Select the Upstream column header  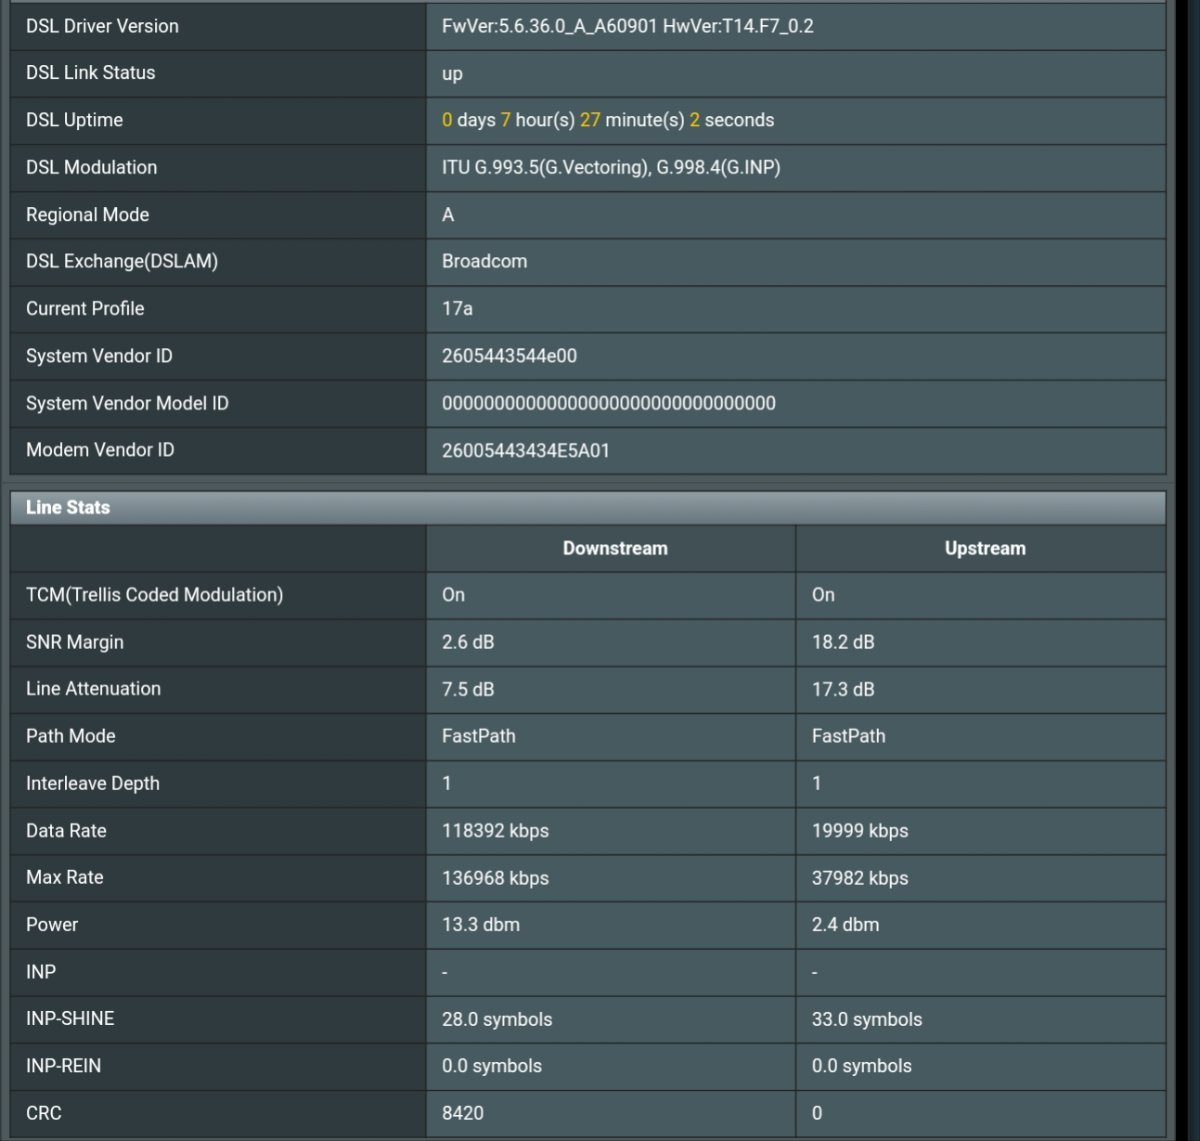coord(984,548)
